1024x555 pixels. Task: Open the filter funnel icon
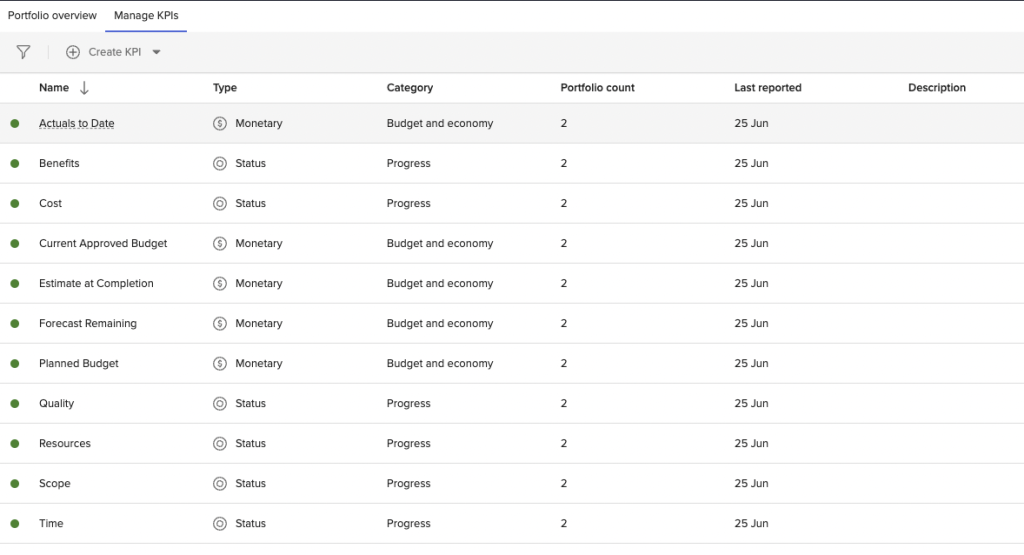coord(23,52)
